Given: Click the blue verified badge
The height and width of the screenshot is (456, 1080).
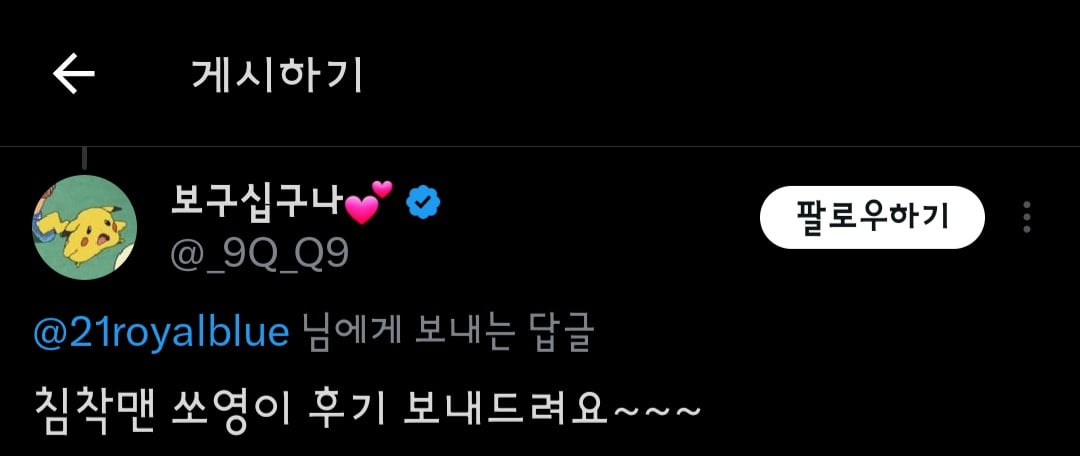Looking at the screenshot, I should tap(424, 204).
